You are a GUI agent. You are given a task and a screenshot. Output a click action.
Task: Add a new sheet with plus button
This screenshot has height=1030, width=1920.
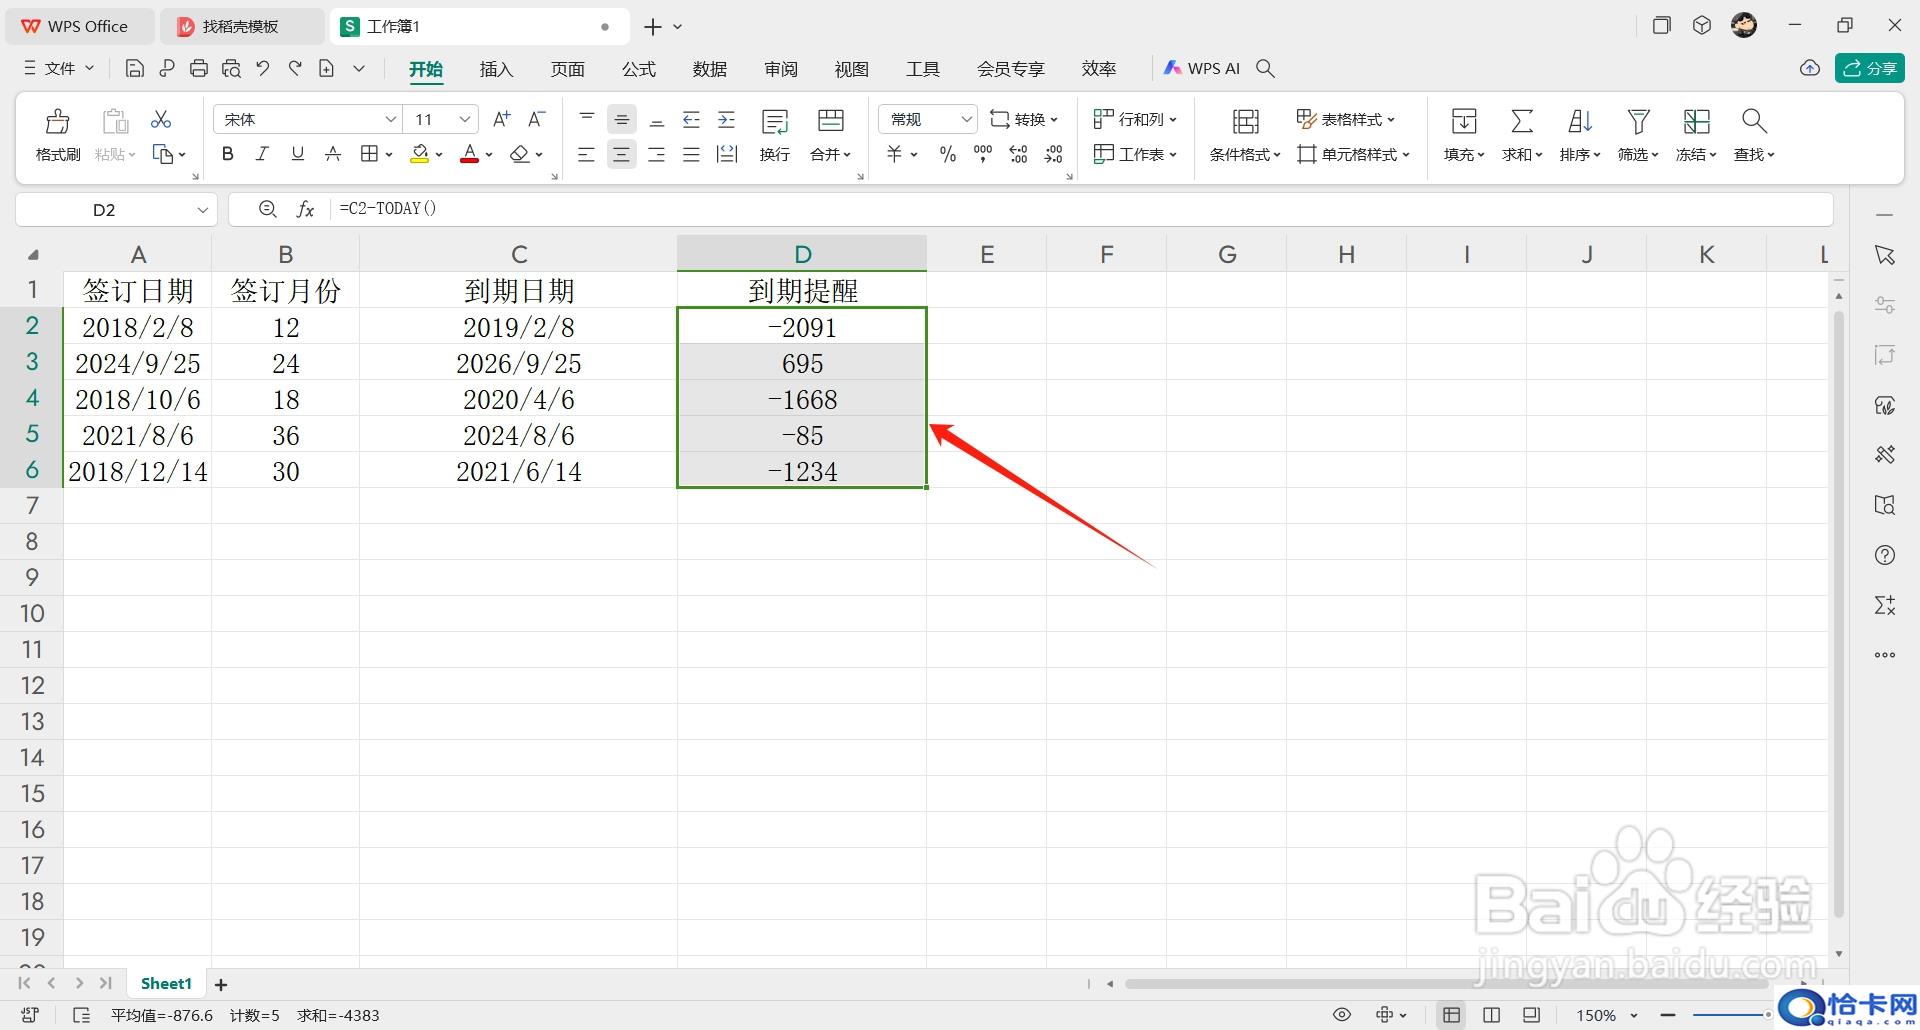[x=221, y=985]
